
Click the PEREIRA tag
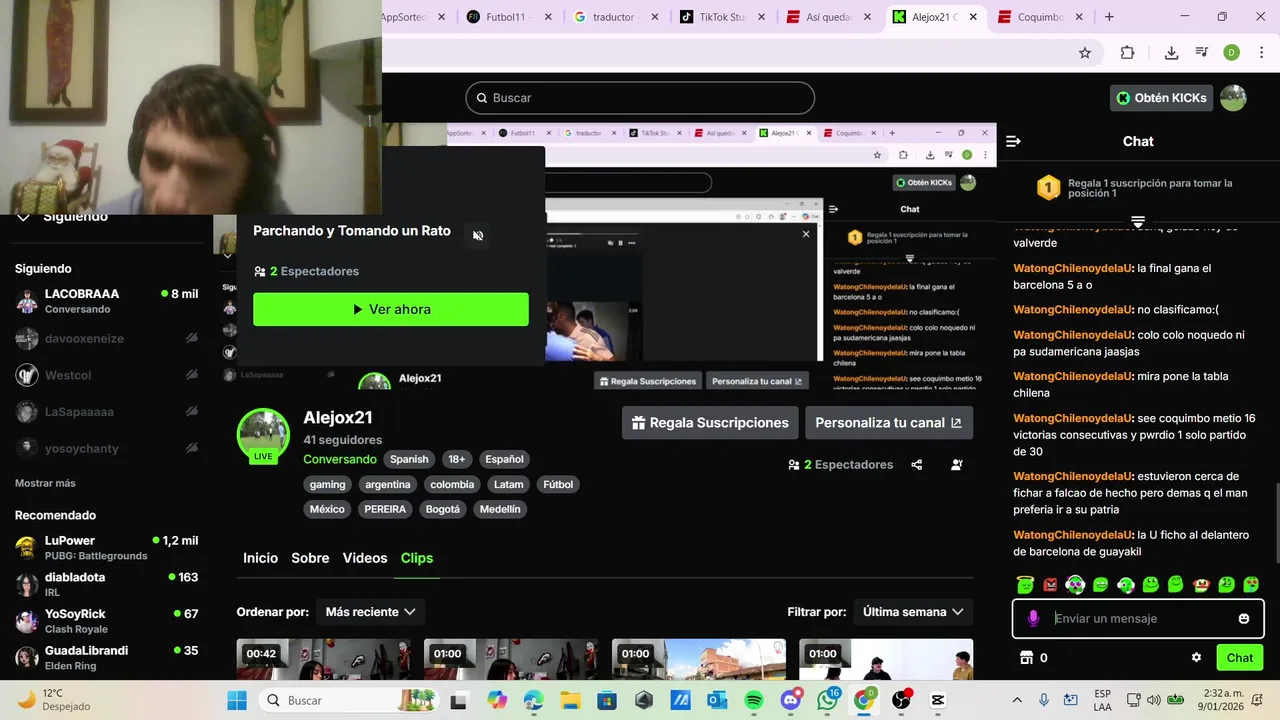(385, 509)
